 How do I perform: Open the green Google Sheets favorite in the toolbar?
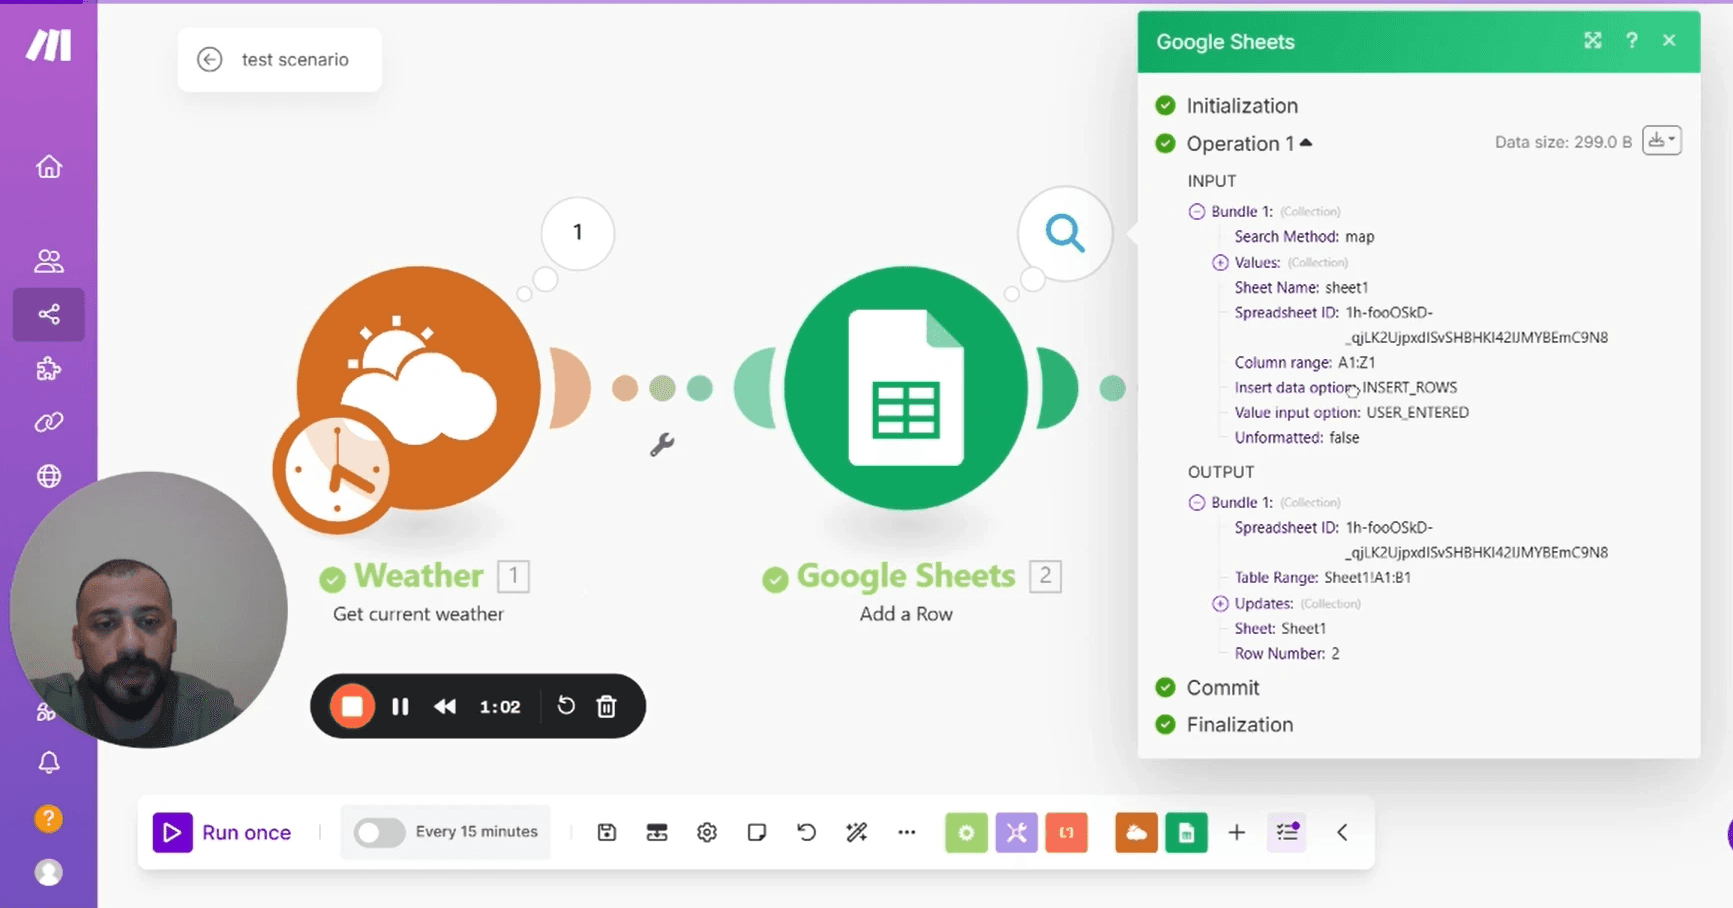click(x=1186, y=832)
